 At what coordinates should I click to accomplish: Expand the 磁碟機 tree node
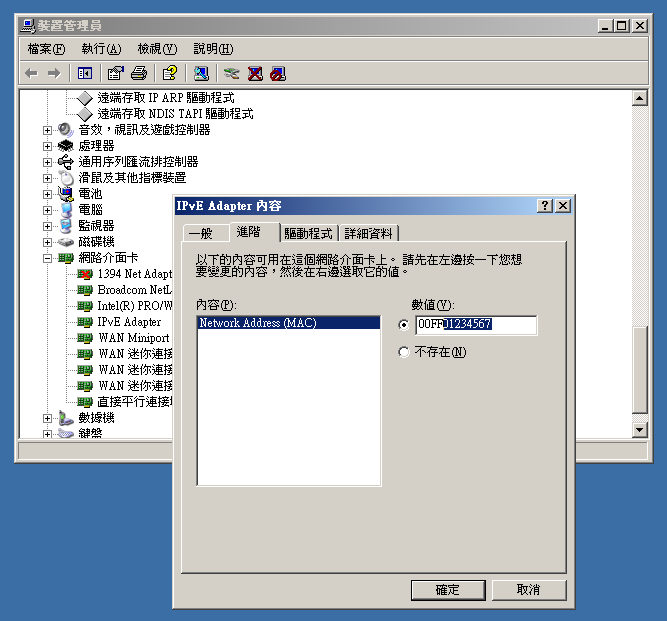click(x=47, y=242)
